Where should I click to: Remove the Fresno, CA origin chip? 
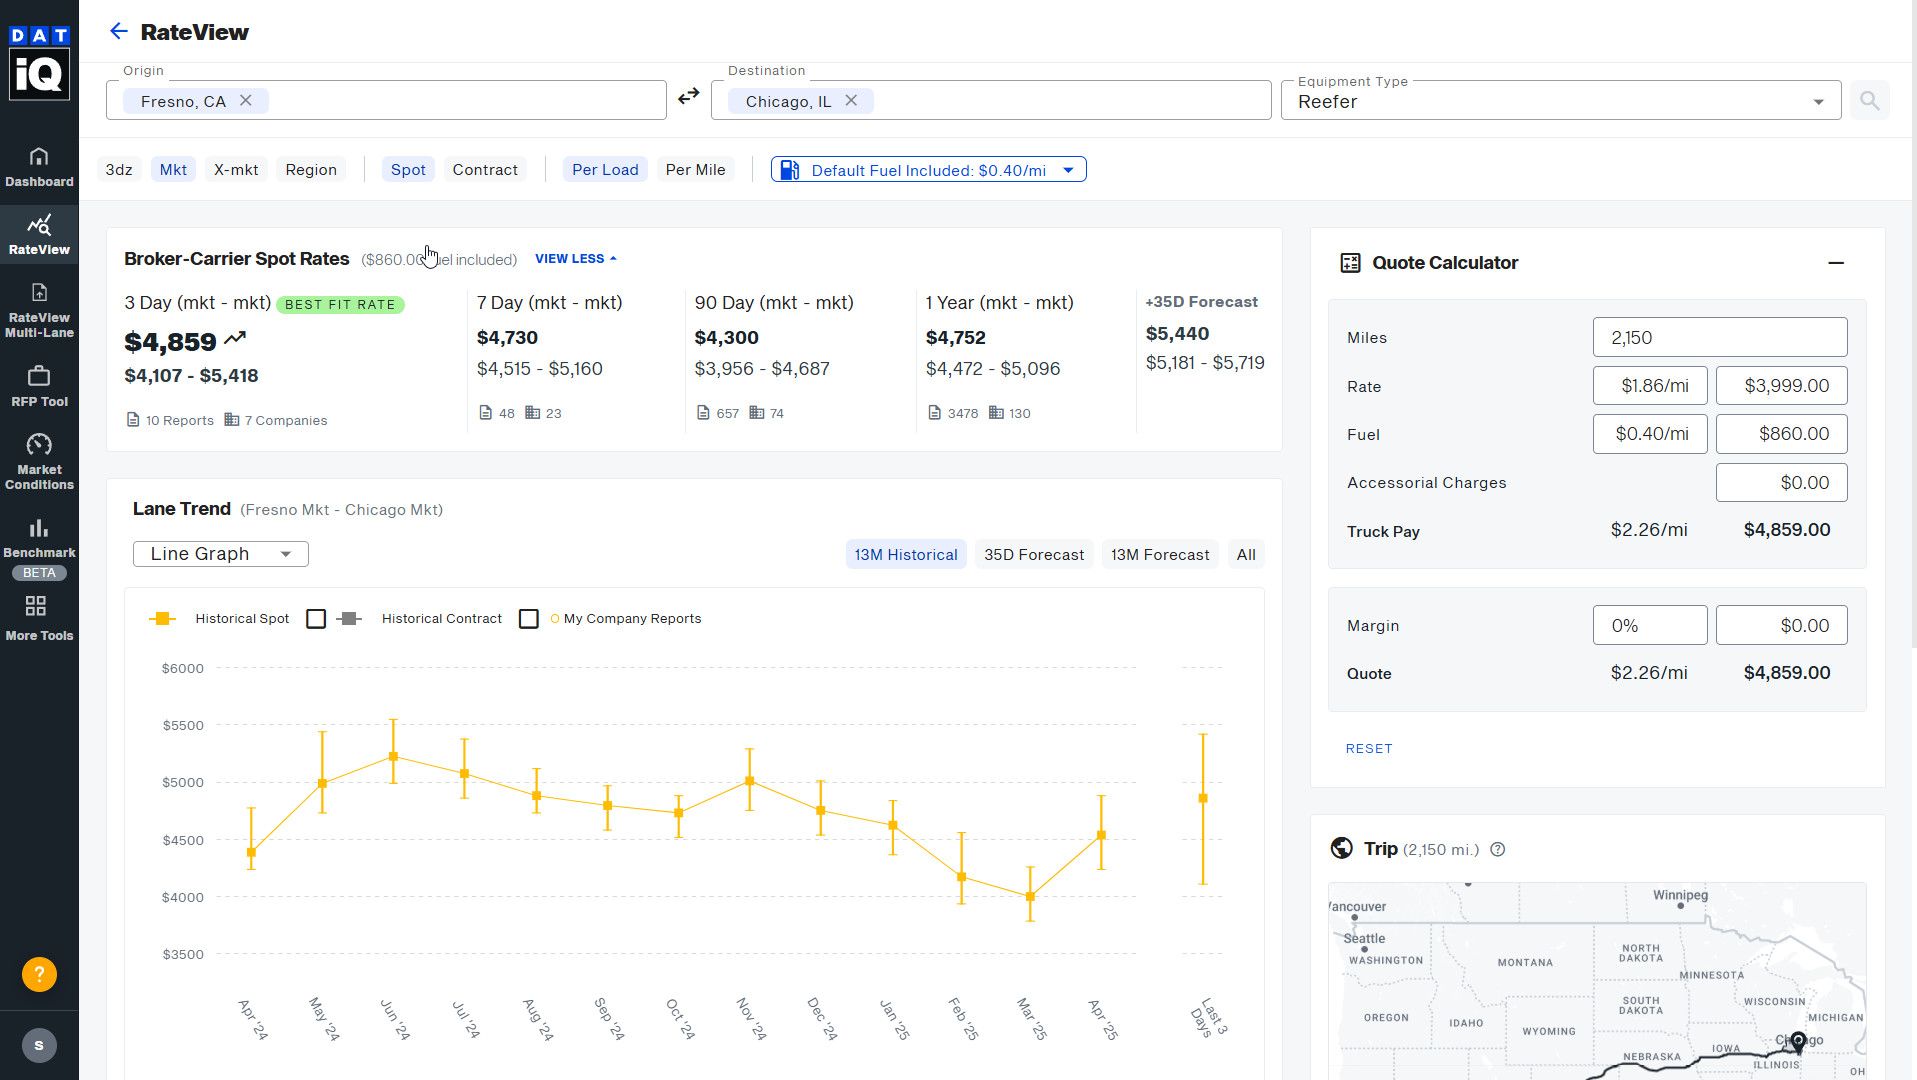click(x=246, y=101)
